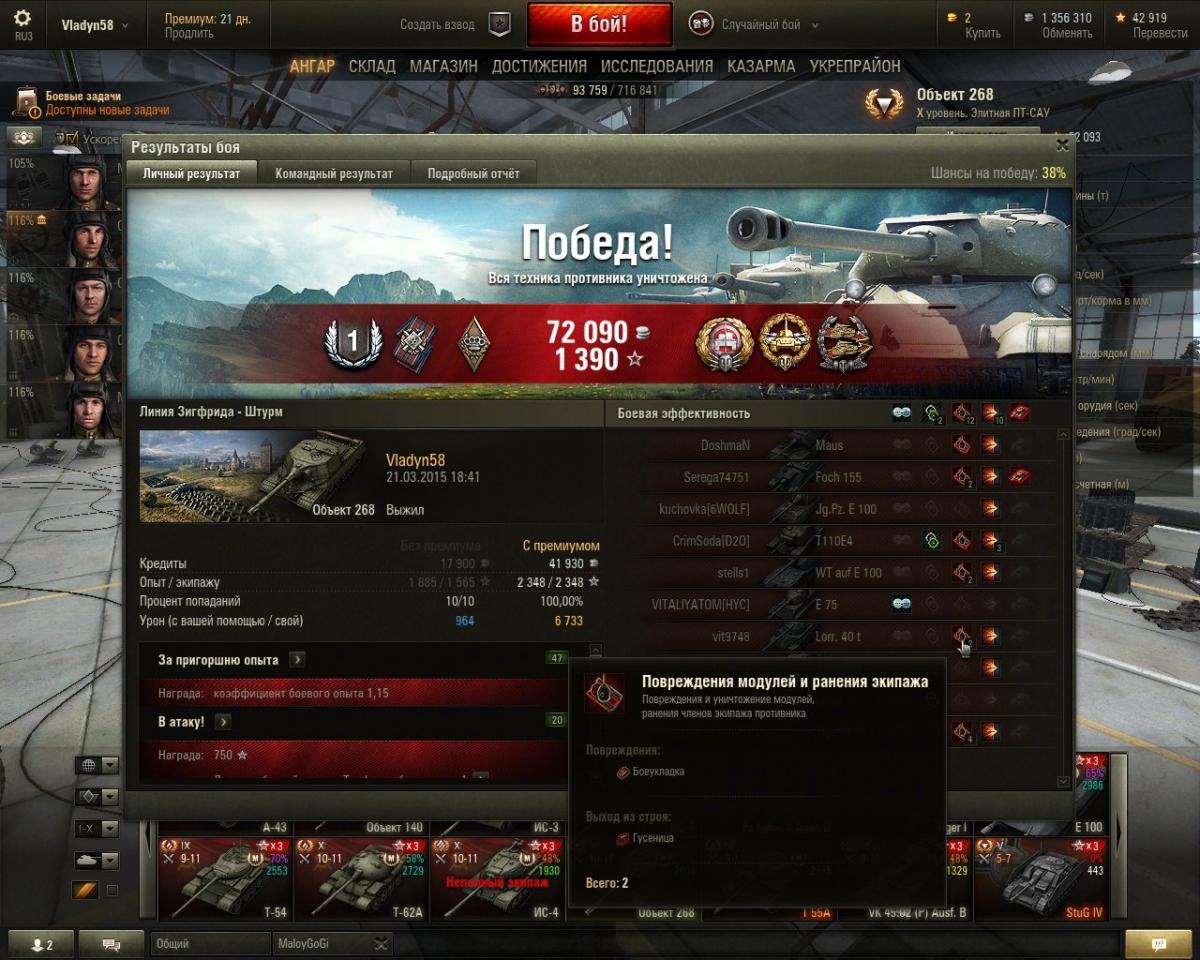Open the ИССЛЕДОВАНИЯ menu
Screen dimensions: 1200x960
pyautogui.click(x=657, y=66)
